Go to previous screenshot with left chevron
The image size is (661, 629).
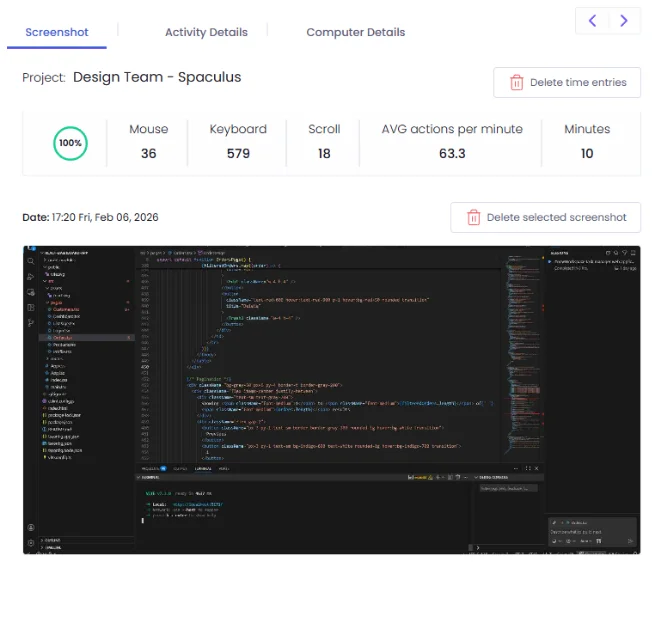[592, 21]
